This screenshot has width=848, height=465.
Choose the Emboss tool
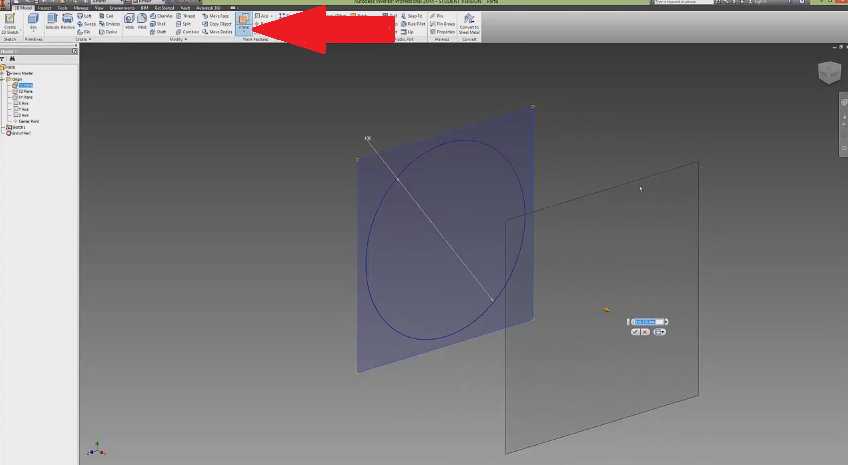click(110, 24)
